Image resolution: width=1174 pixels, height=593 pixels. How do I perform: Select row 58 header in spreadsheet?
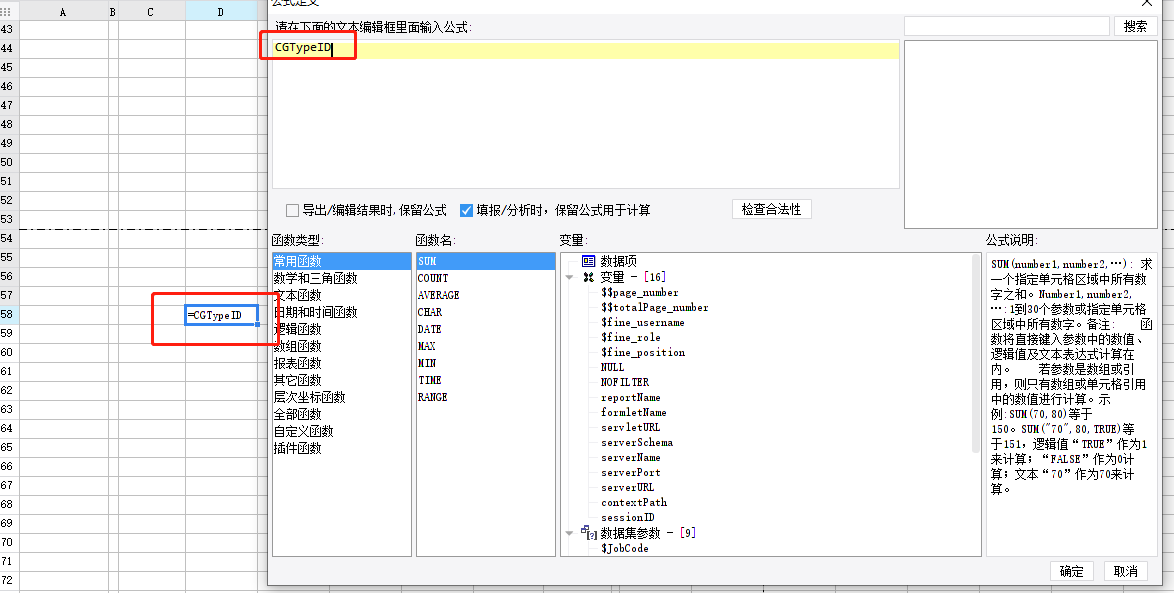pos(9,314)
